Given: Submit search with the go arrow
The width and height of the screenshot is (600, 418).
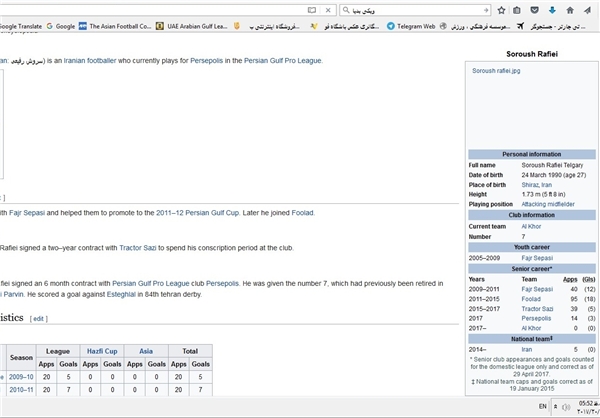Looking at the screenshot, I should (x=486, y=10).
